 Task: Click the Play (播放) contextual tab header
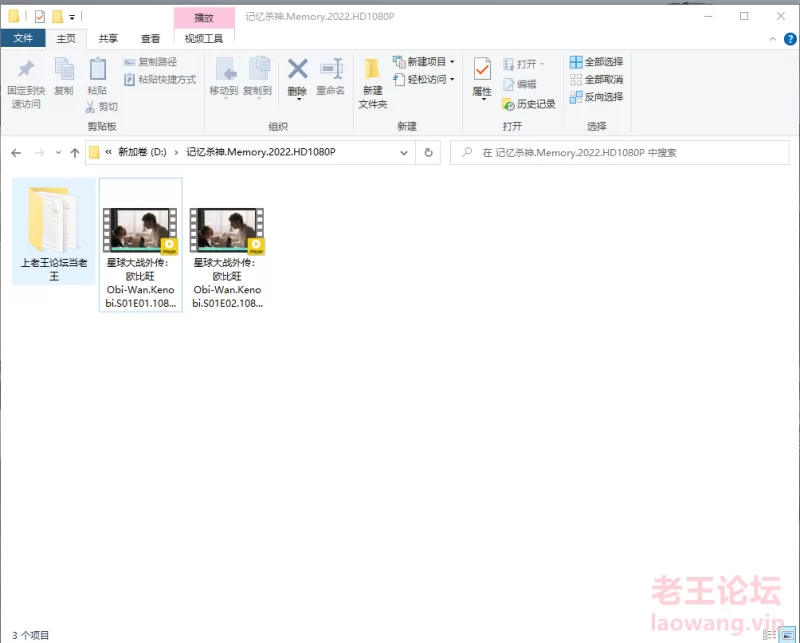[x=204, y=18]
